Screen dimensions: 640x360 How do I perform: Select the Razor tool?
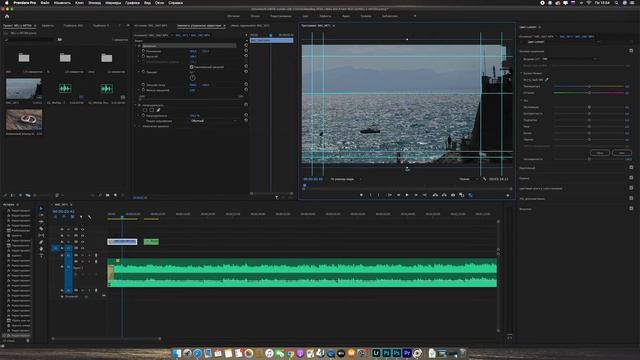pos(41,229)
